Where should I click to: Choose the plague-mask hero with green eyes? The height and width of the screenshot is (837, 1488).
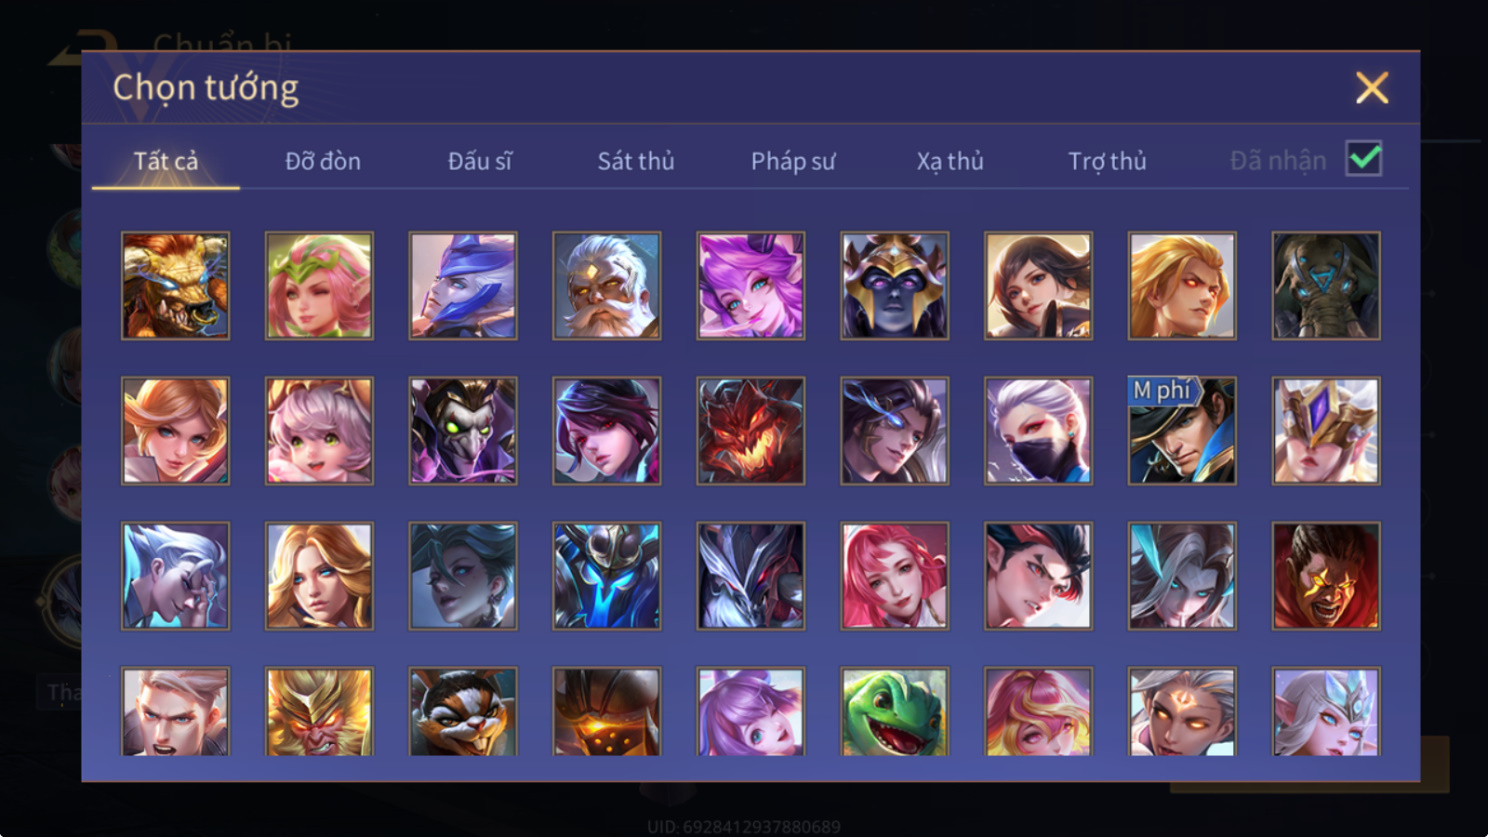(463, 431)
